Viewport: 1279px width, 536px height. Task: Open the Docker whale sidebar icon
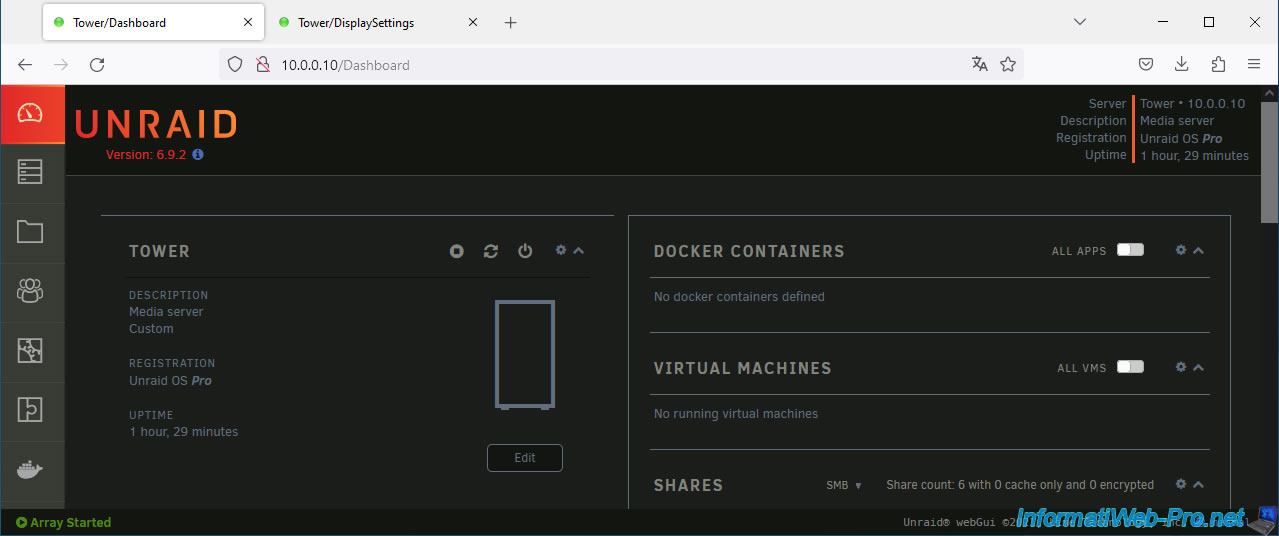click(x=31, y=469)
